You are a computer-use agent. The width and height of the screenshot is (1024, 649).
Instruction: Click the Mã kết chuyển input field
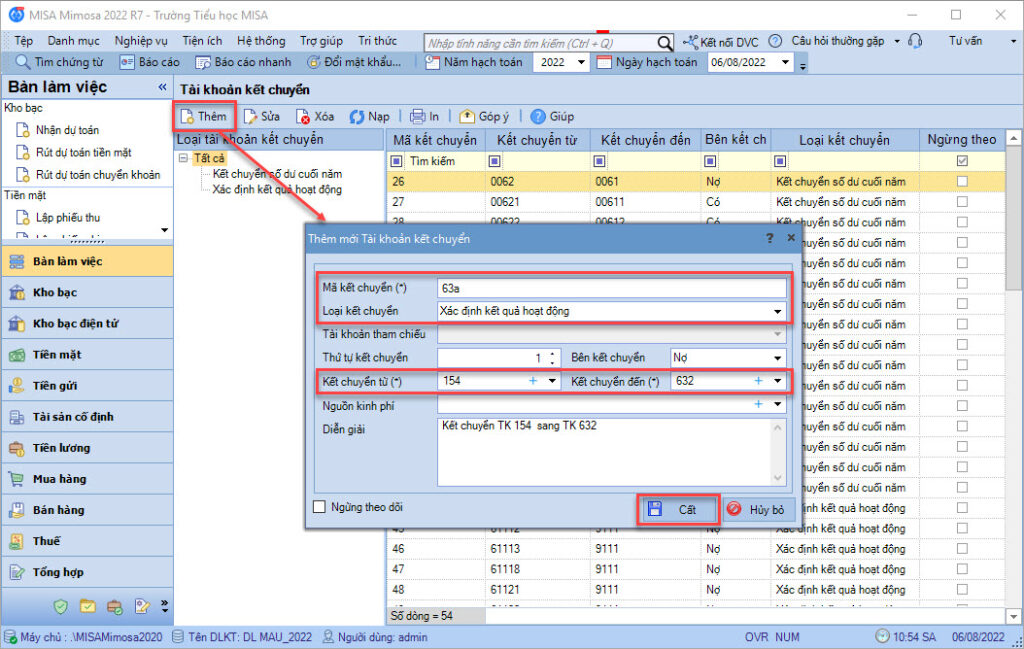point(611,288)
